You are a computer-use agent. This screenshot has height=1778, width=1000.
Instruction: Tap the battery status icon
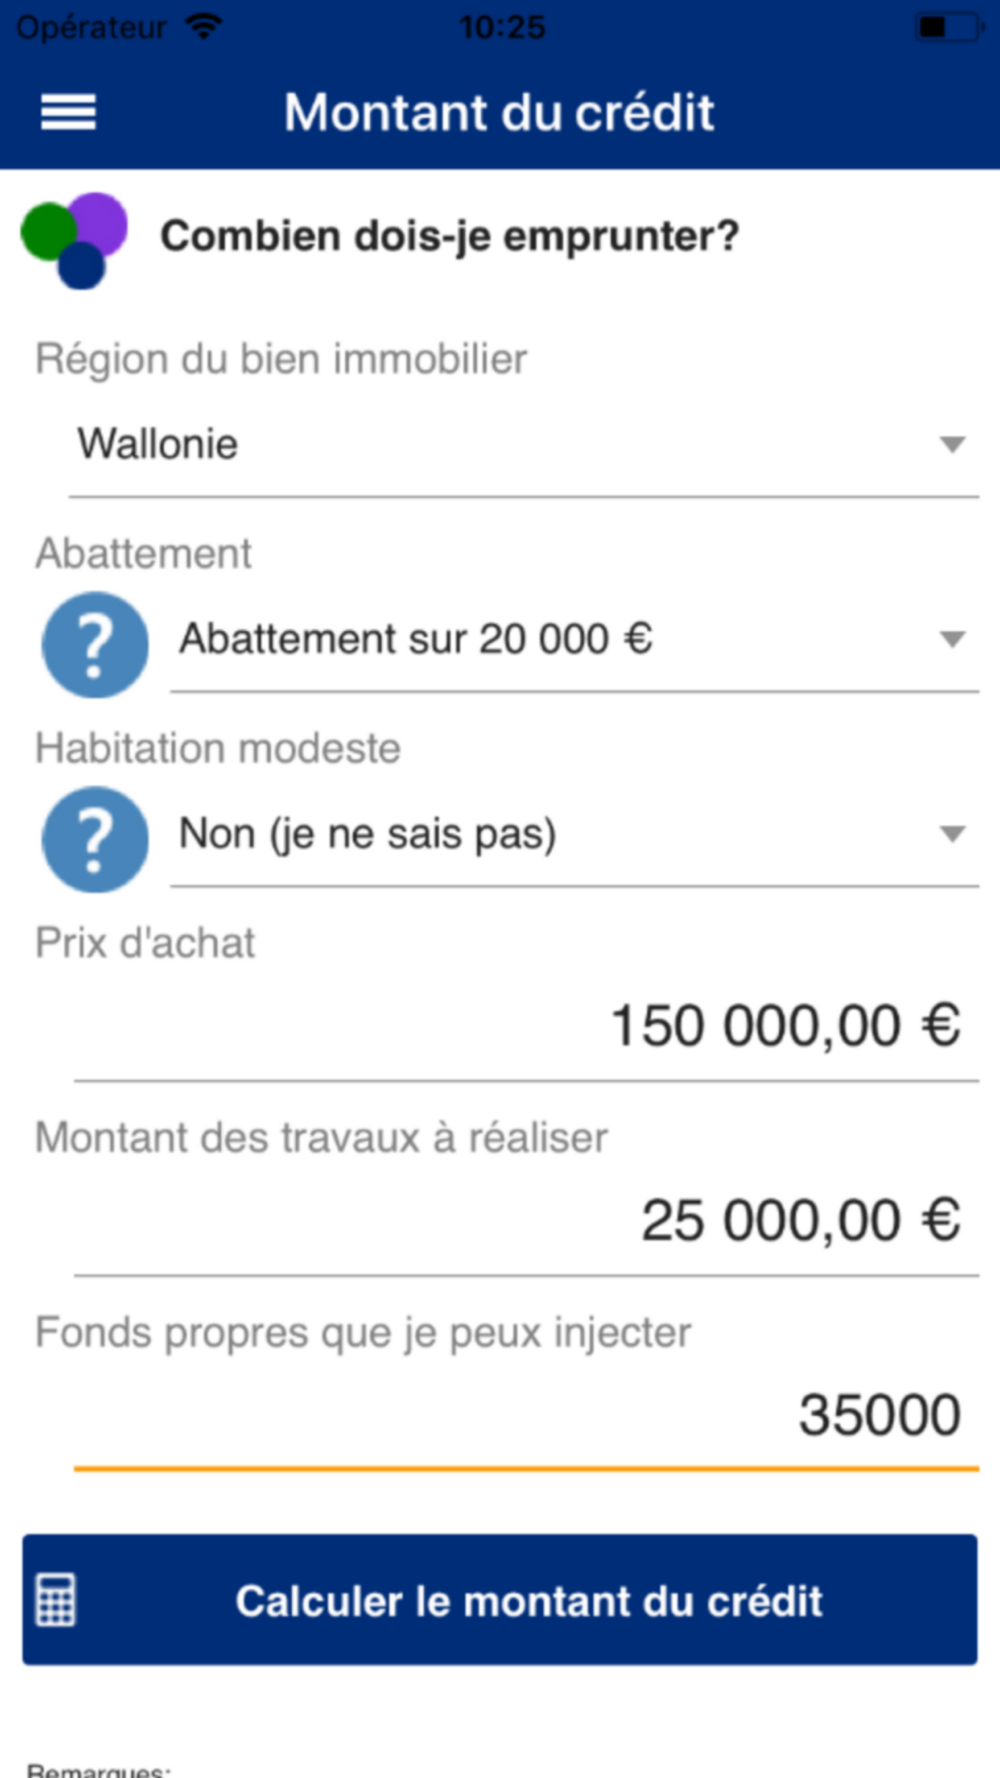click(949, 27)
